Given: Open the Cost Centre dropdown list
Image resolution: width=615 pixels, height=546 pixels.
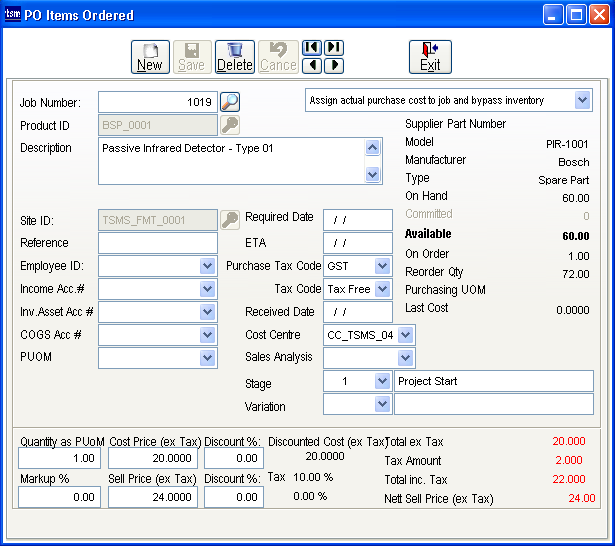Looking at the screenshot, I should click(x=405, y=335).
